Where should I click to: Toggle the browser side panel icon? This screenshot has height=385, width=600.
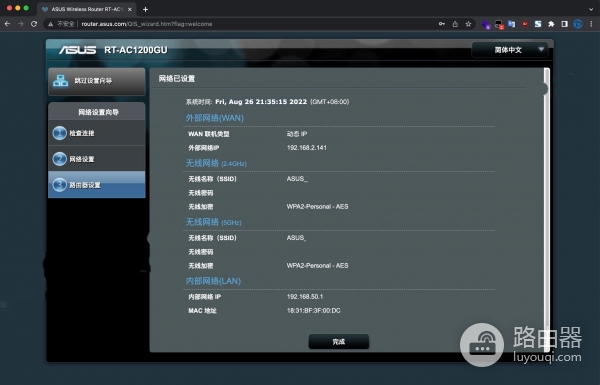pos(564,24)
